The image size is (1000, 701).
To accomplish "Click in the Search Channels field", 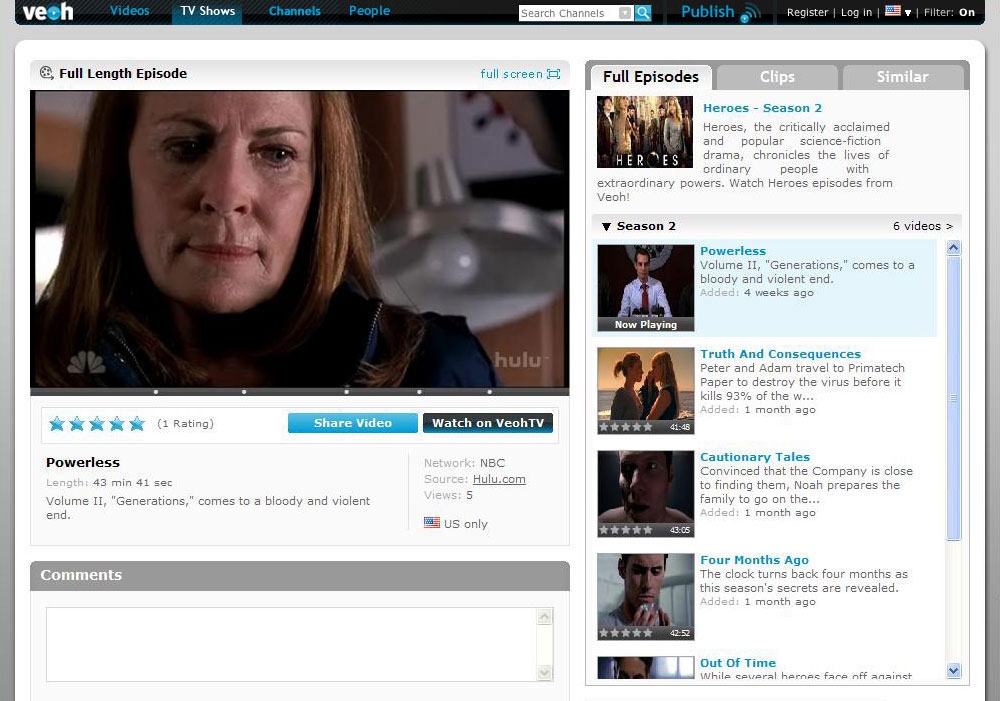I will (x=568, y=13).
